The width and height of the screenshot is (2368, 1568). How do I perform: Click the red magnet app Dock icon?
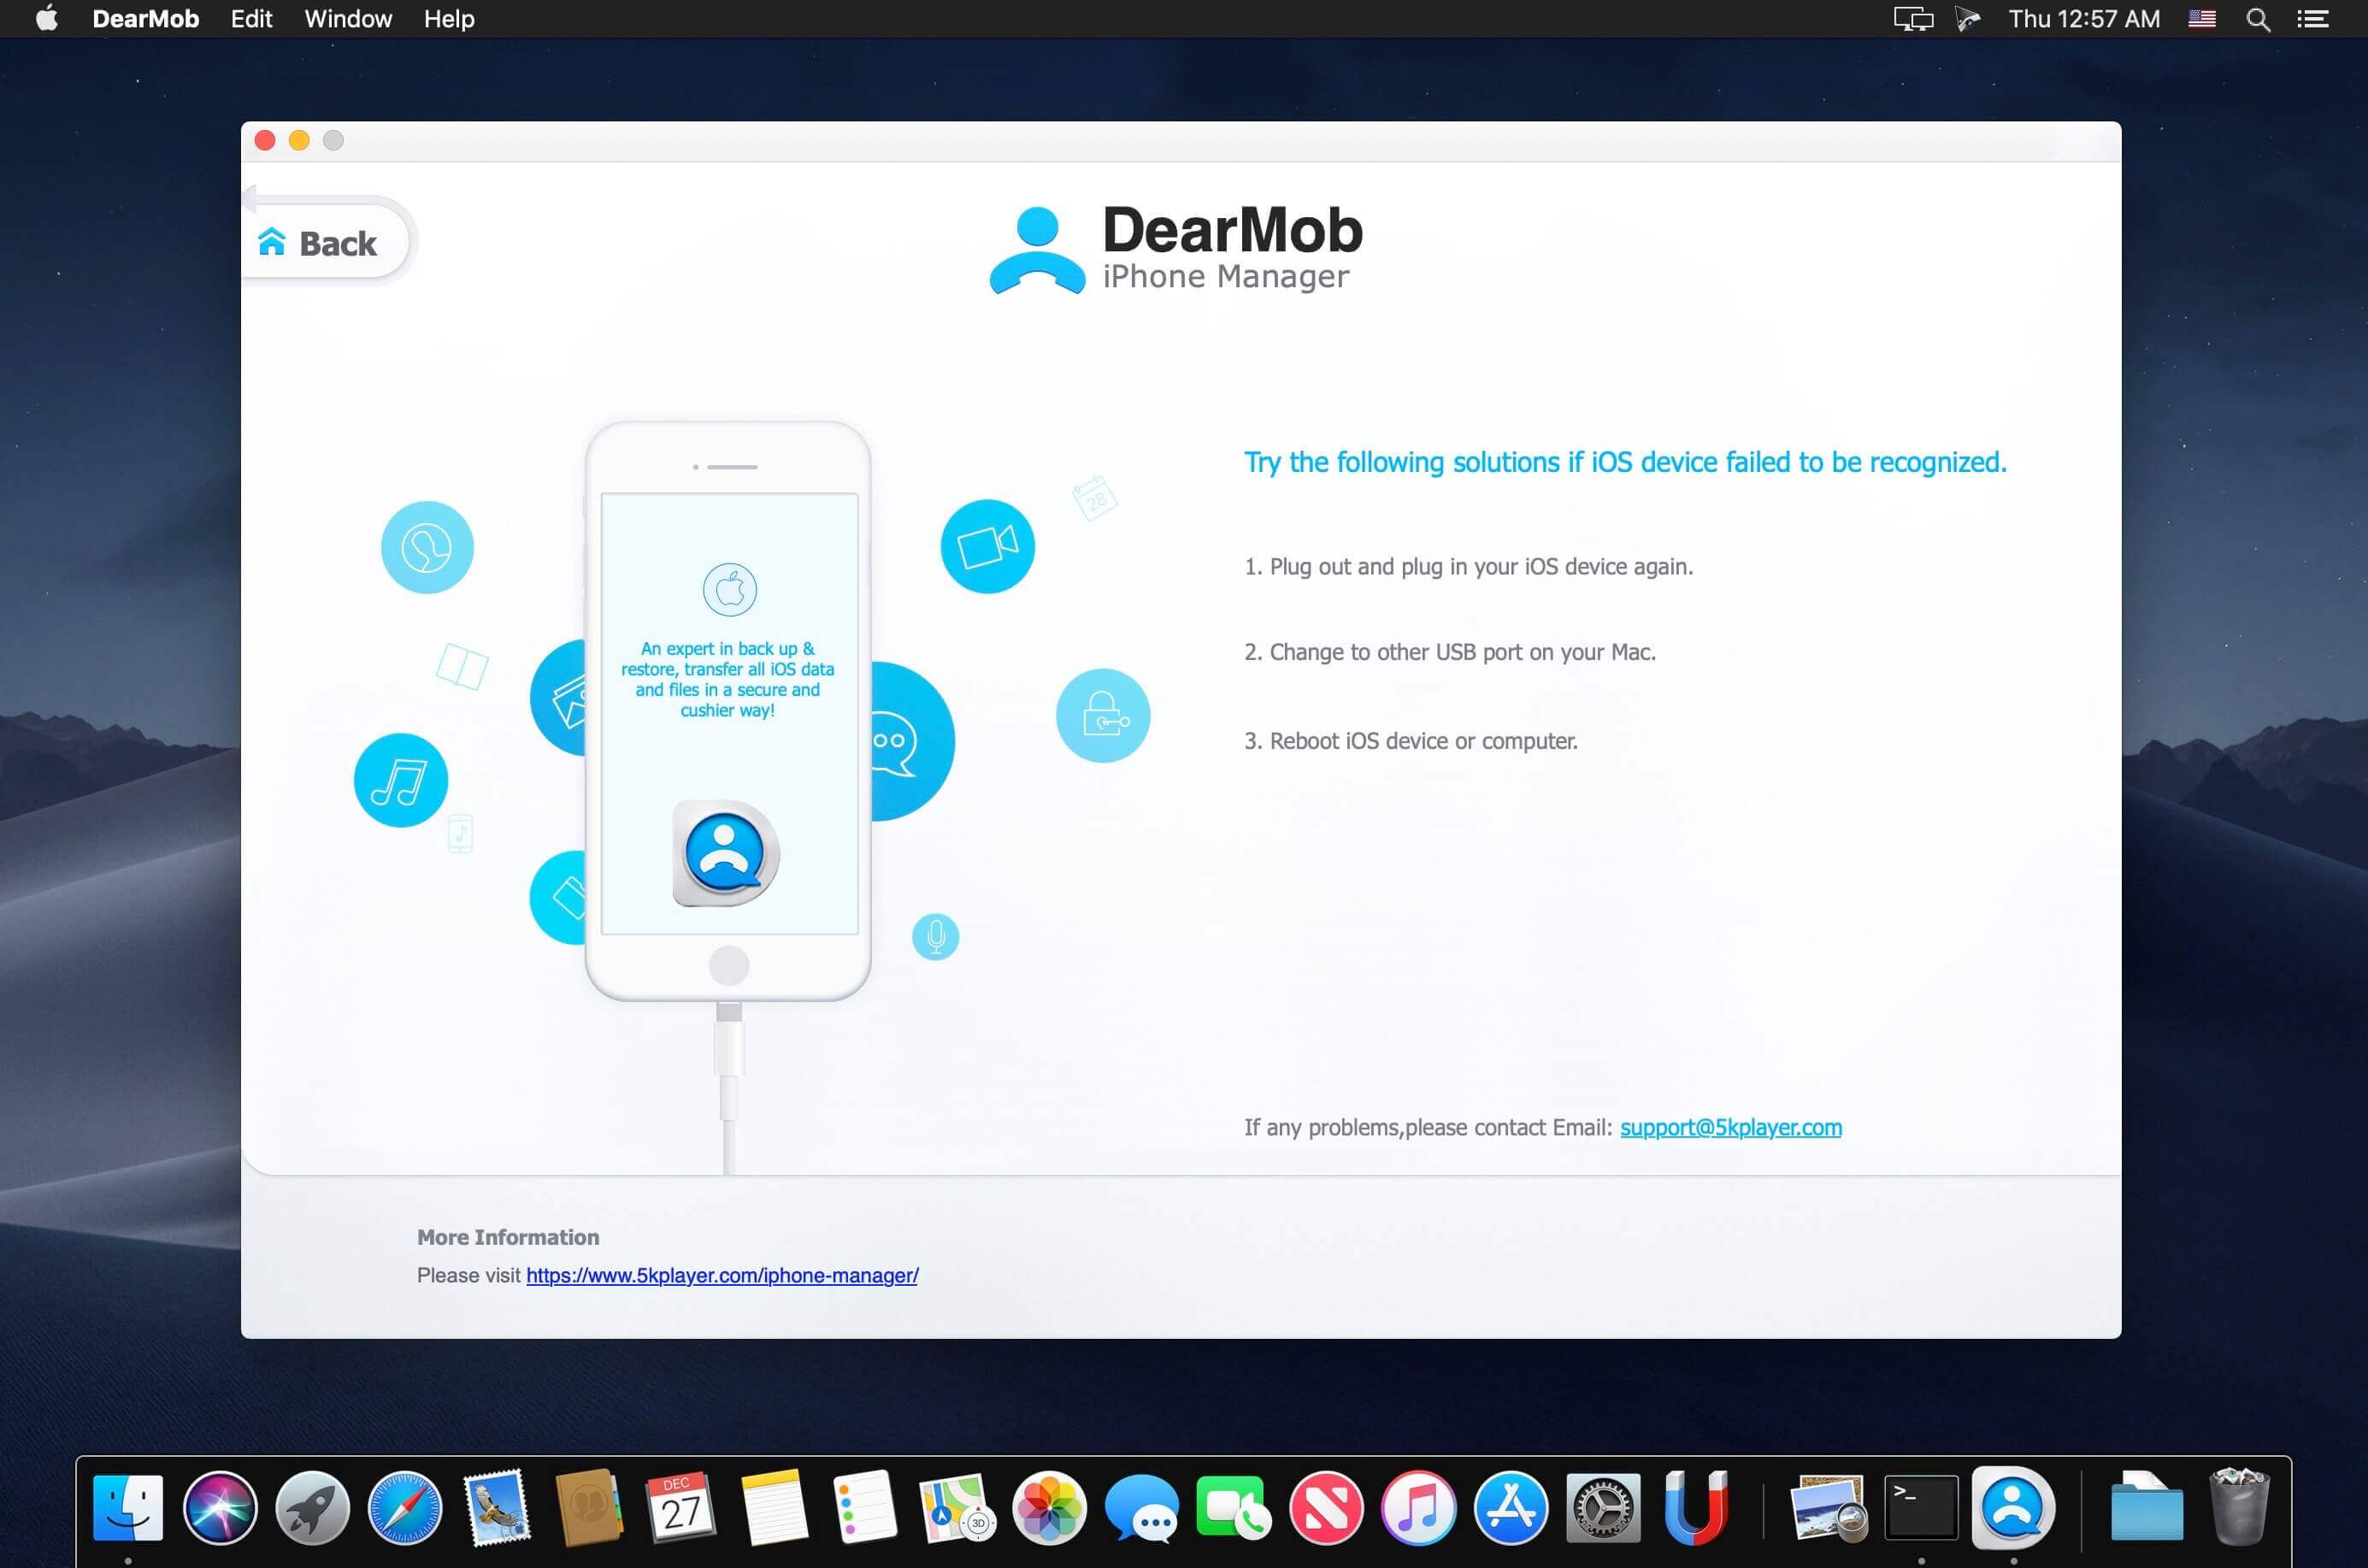pyautogui.click(x=1695, y=1507)
